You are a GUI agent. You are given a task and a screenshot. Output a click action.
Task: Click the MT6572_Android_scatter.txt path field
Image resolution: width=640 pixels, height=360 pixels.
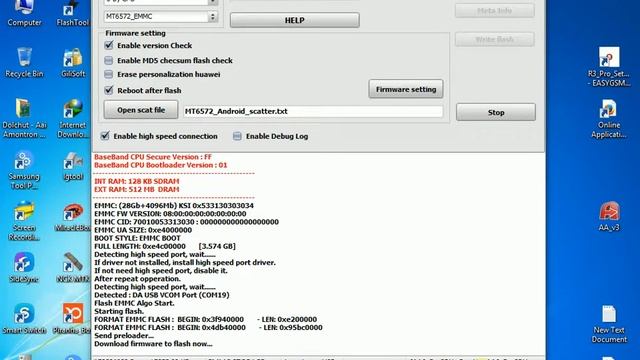click(x=313, y=111)
